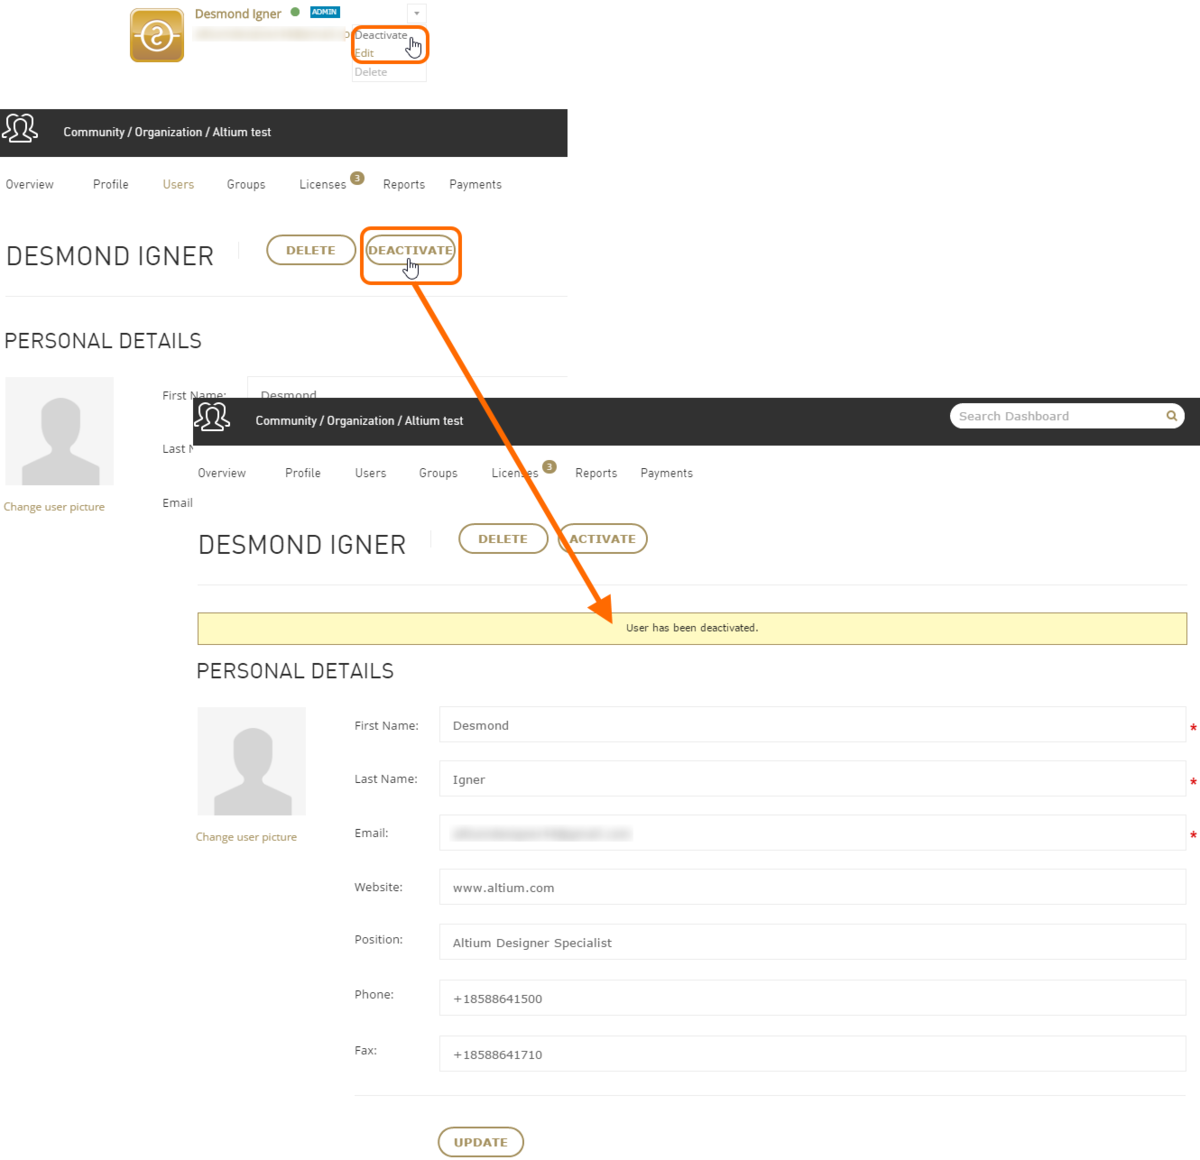Click the 'User has been deactivated' notification banner

692,628
